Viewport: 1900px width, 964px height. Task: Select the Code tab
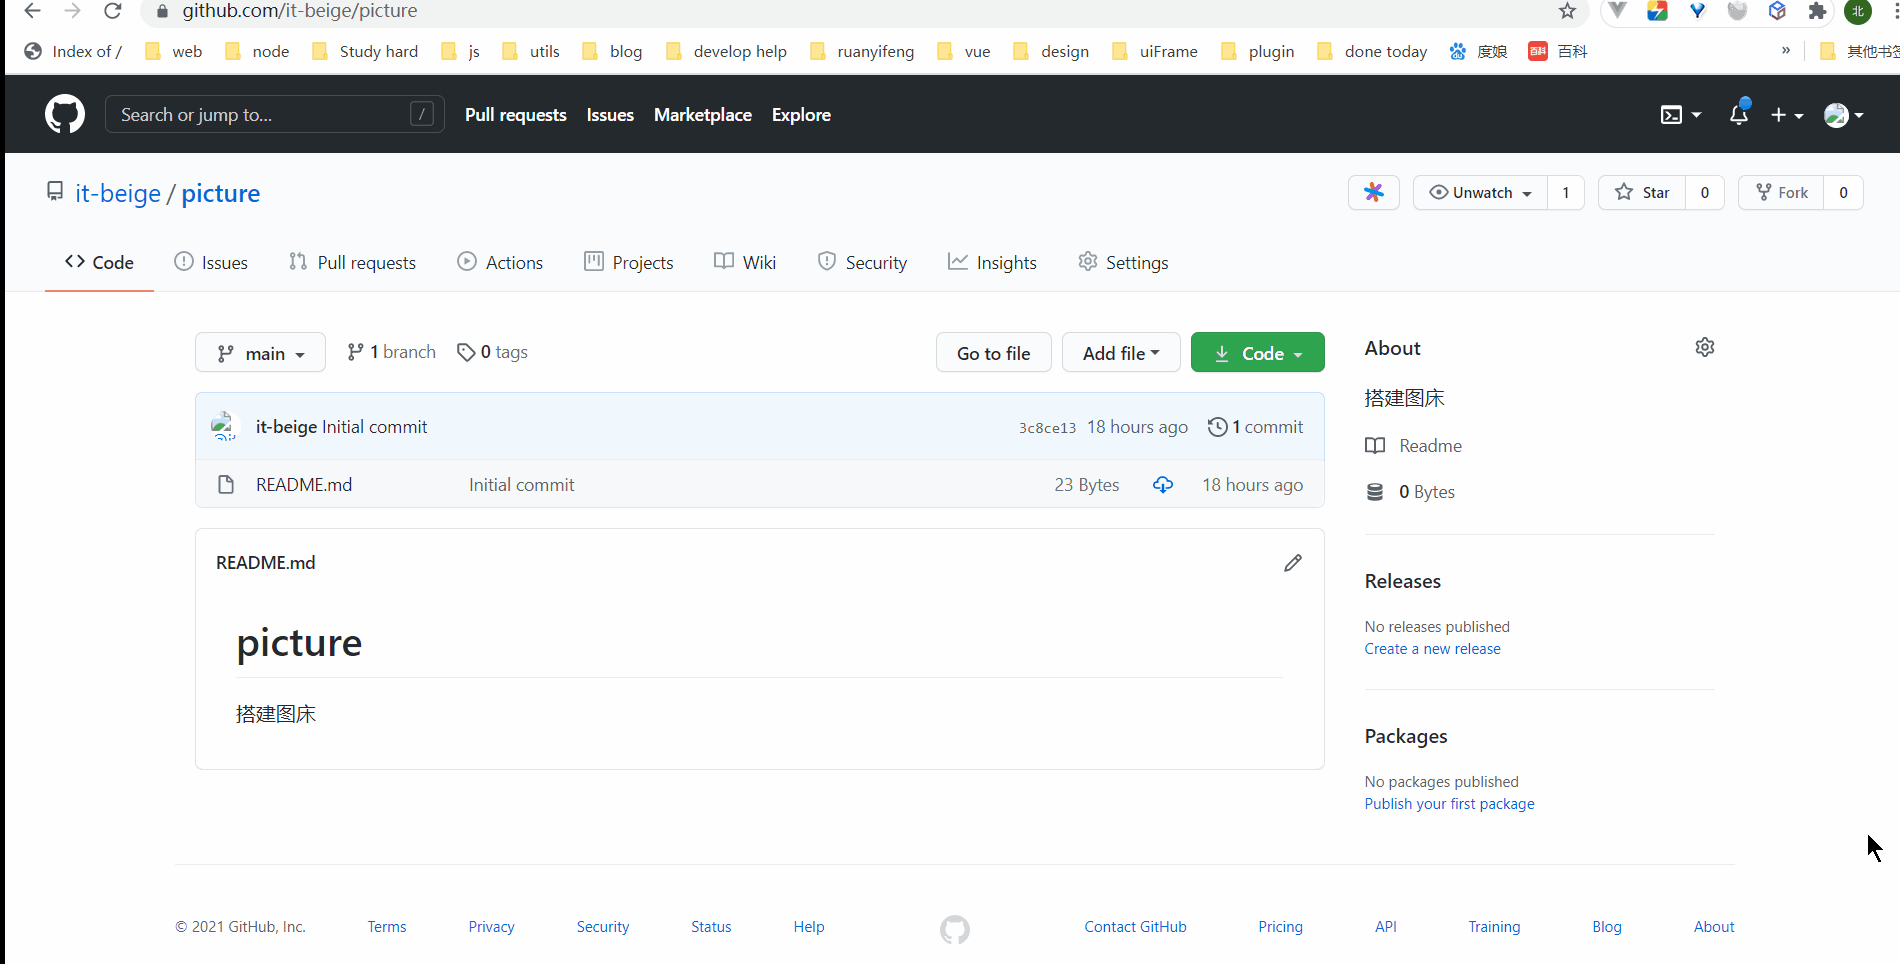(99, 262)
